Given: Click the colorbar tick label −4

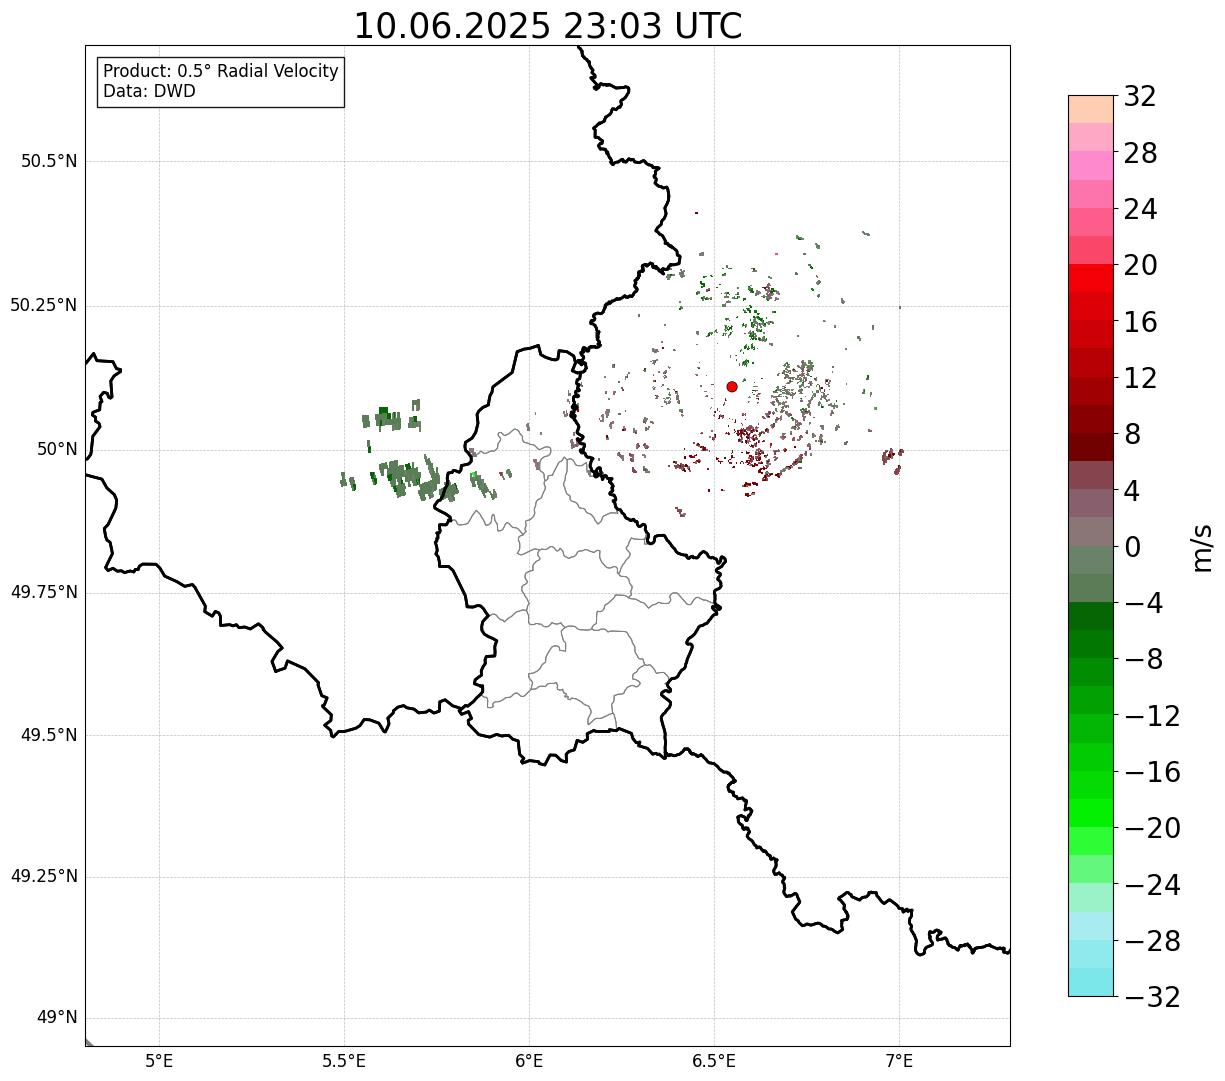Looking at the screenshot, I should point(1143,603).
